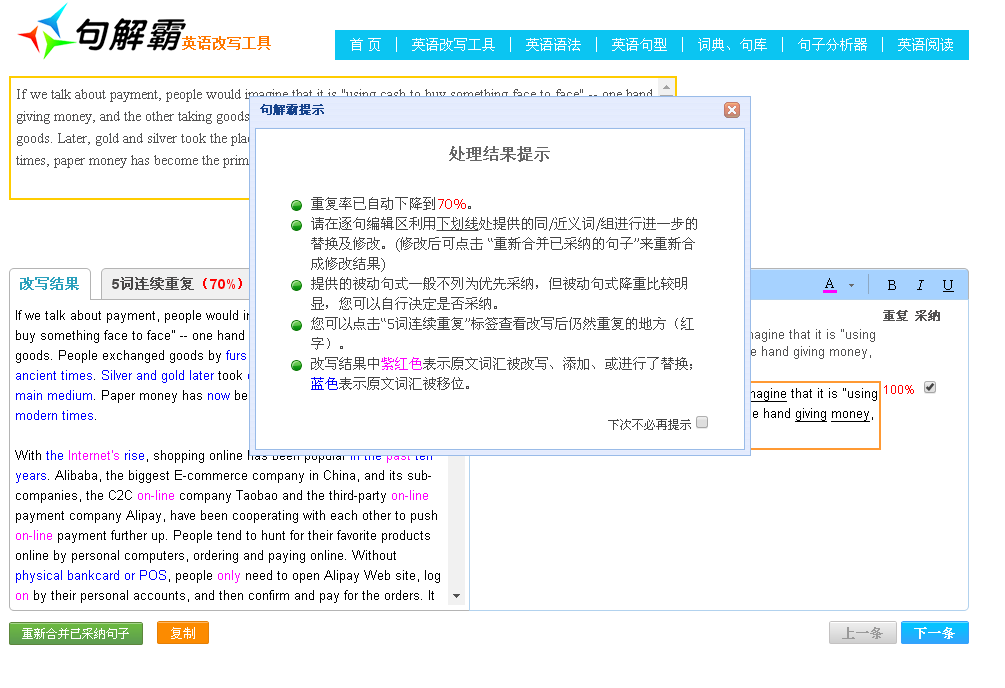Click 下一条 button
The width and height of the screenshot is (1005, 688).
click(x=934, y=633)
